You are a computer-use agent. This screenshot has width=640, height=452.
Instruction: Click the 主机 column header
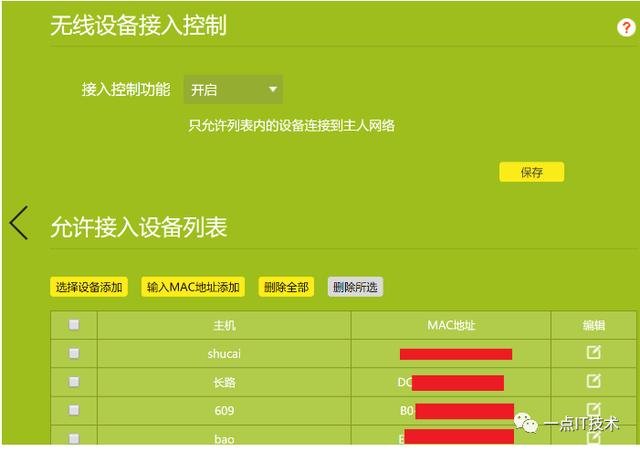pos(224,325)
